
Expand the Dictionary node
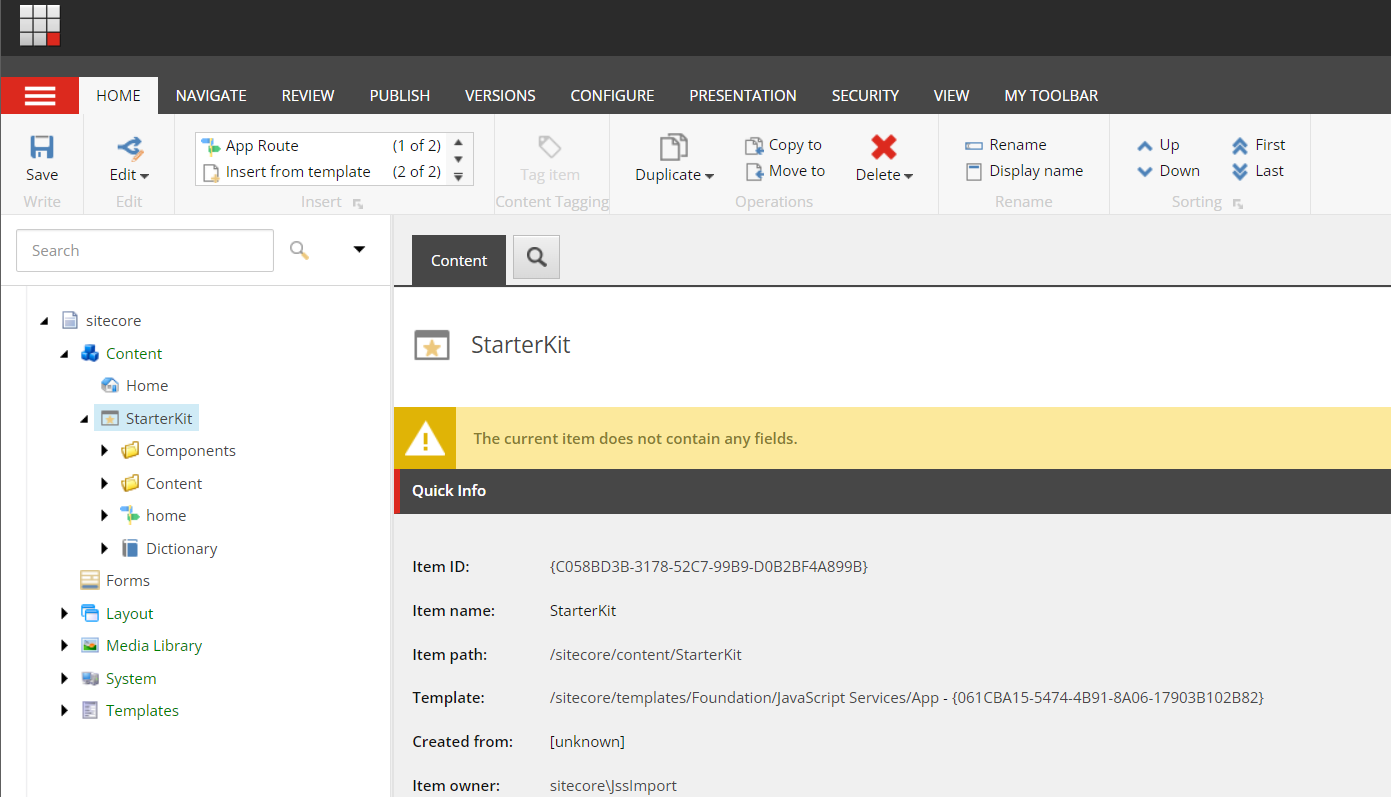(x=105, y=549)
